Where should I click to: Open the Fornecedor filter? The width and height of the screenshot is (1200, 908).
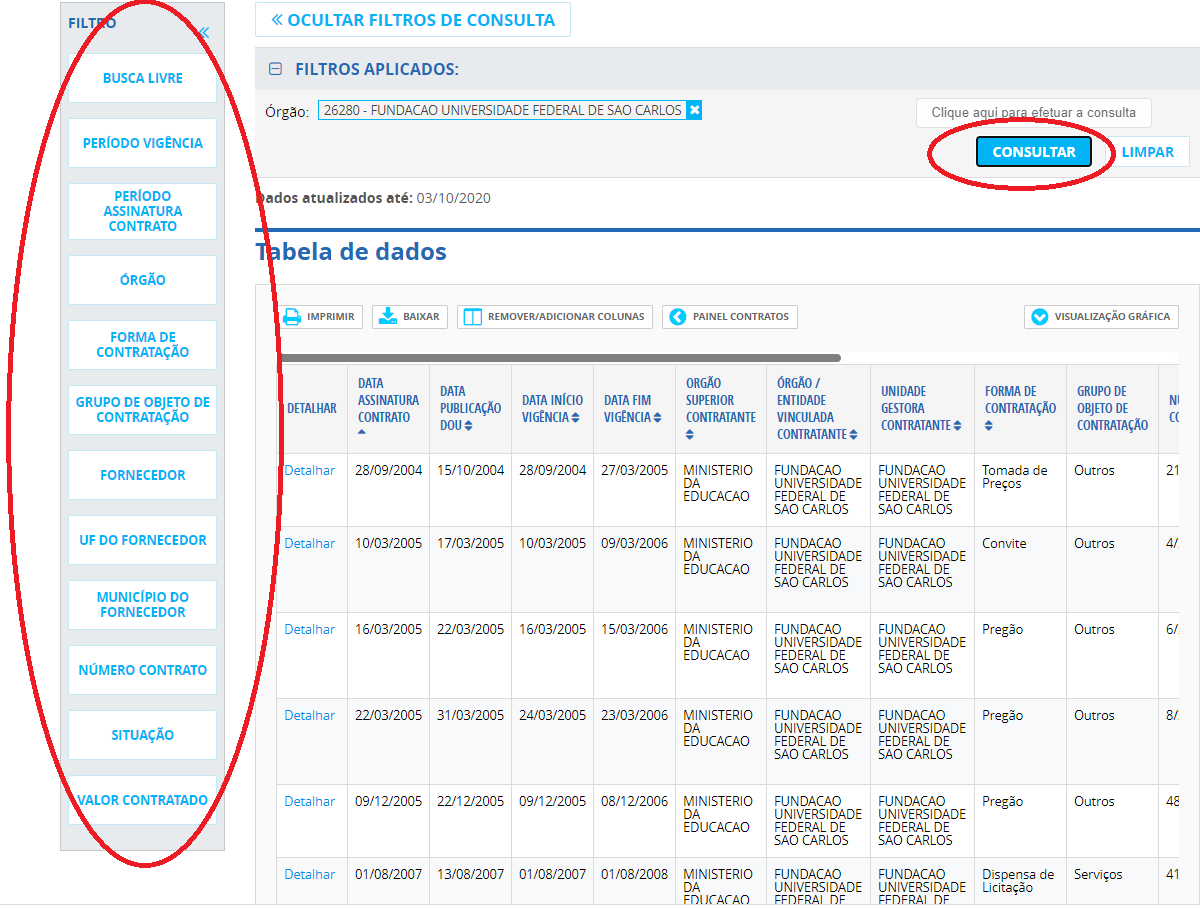pos(143,475)
